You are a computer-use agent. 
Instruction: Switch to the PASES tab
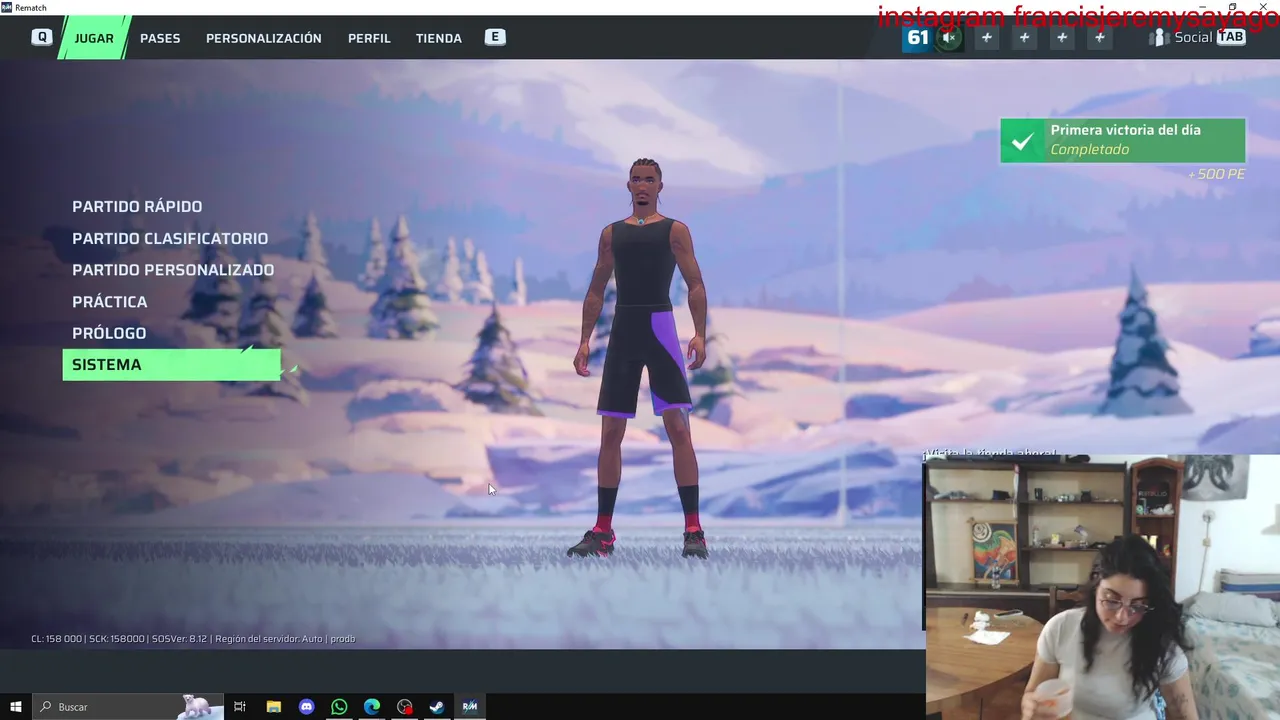point(160,38)
